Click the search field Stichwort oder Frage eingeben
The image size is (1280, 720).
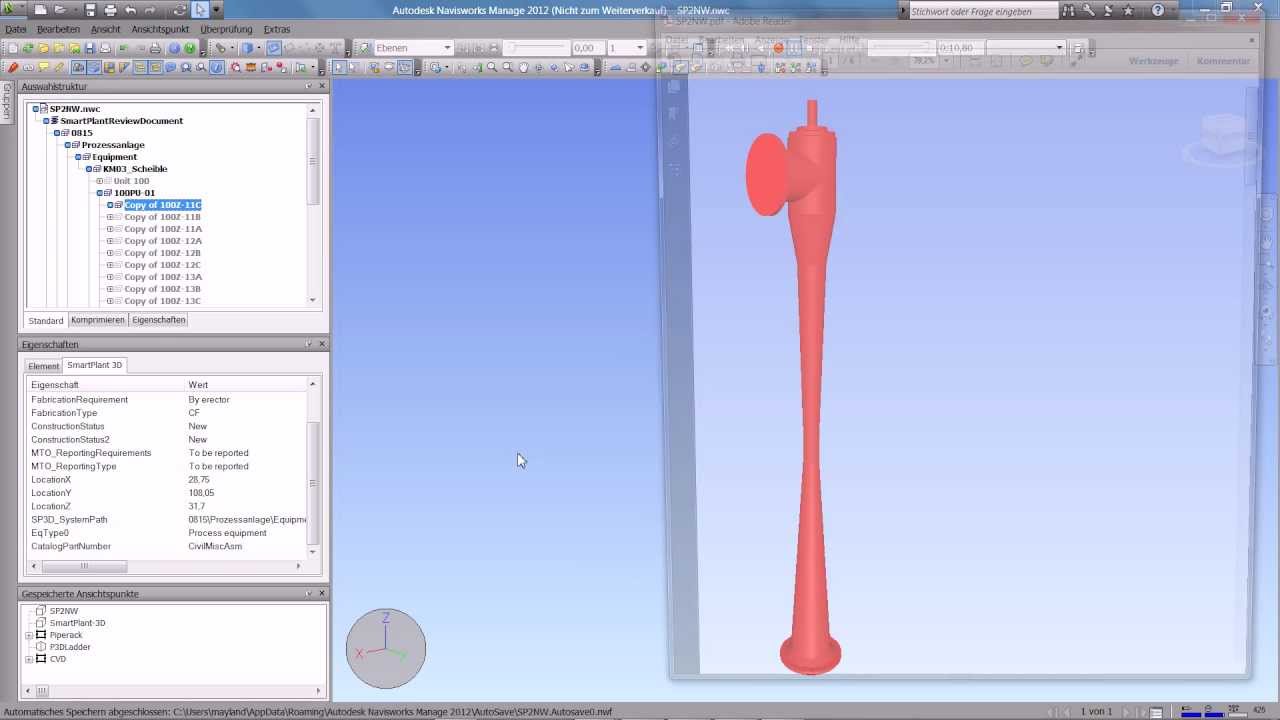(x=983, y=11)
